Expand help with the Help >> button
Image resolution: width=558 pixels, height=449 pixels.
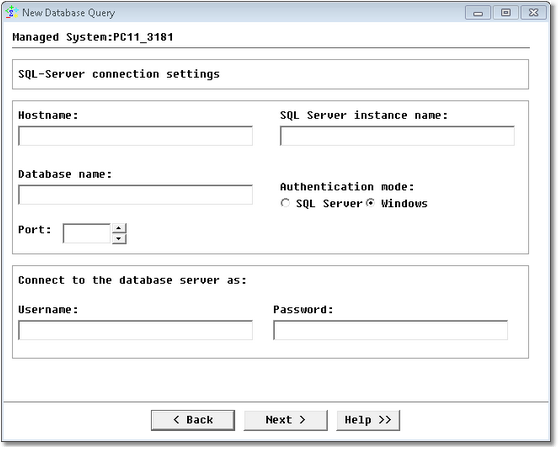368,420
